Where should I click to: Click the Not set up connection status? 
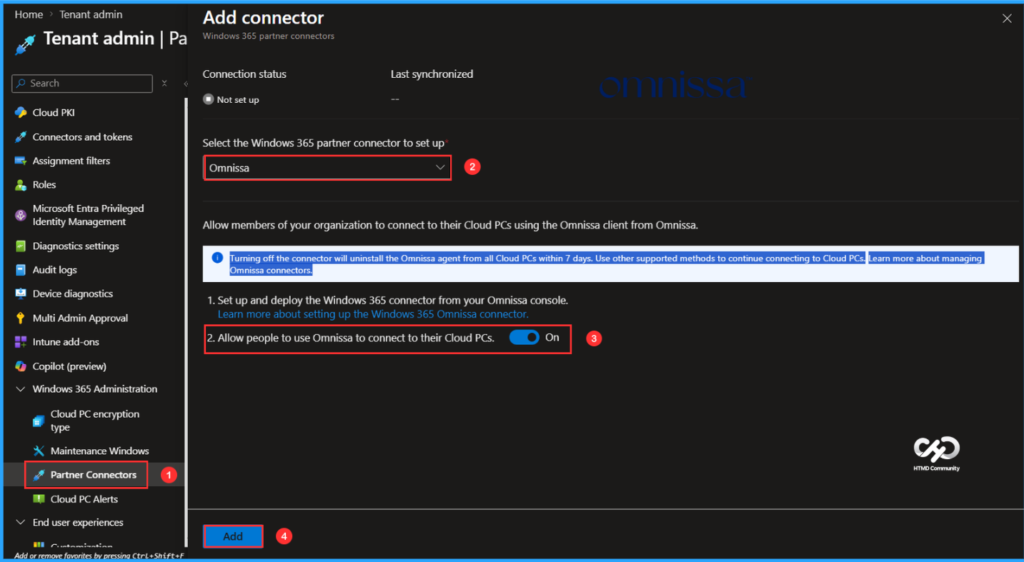click(231, 100)
